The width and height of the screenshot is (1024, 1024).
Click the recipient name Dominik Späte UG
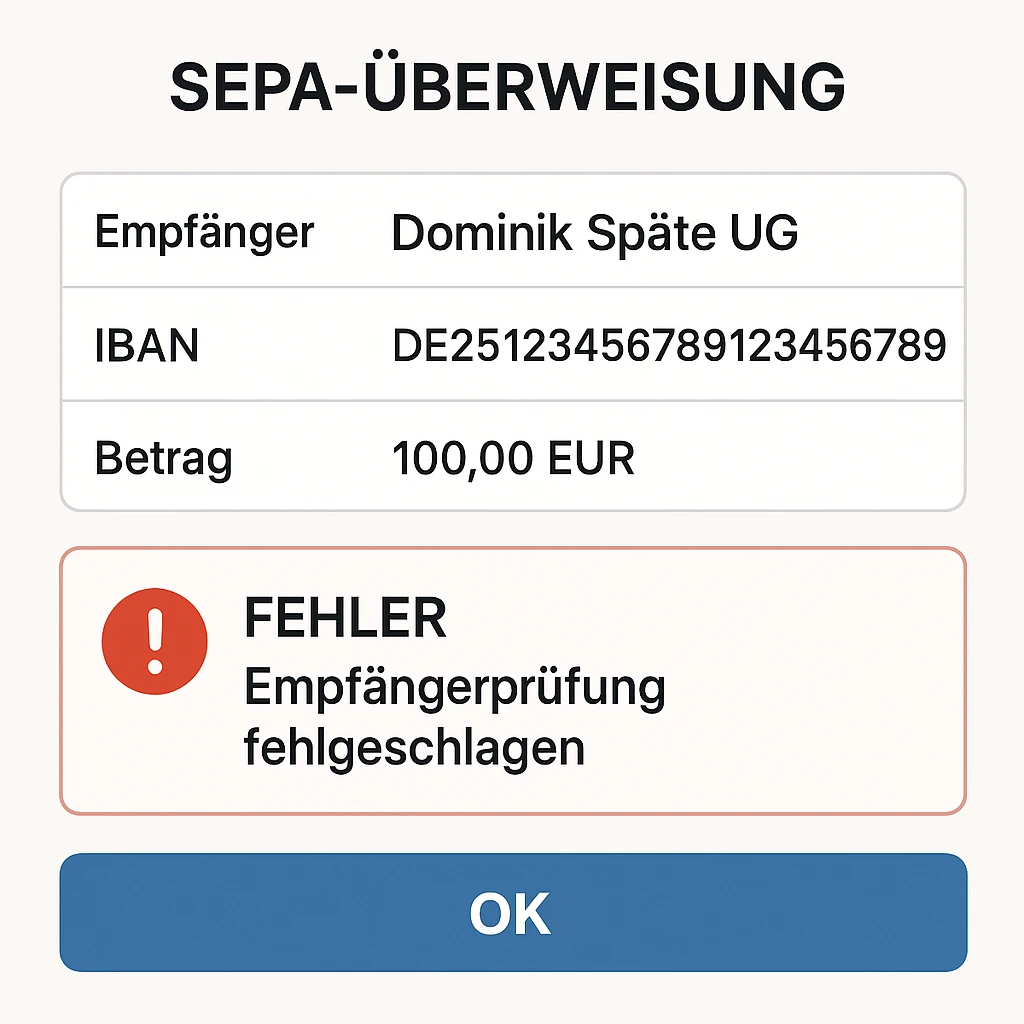click(x=595, y=233)
